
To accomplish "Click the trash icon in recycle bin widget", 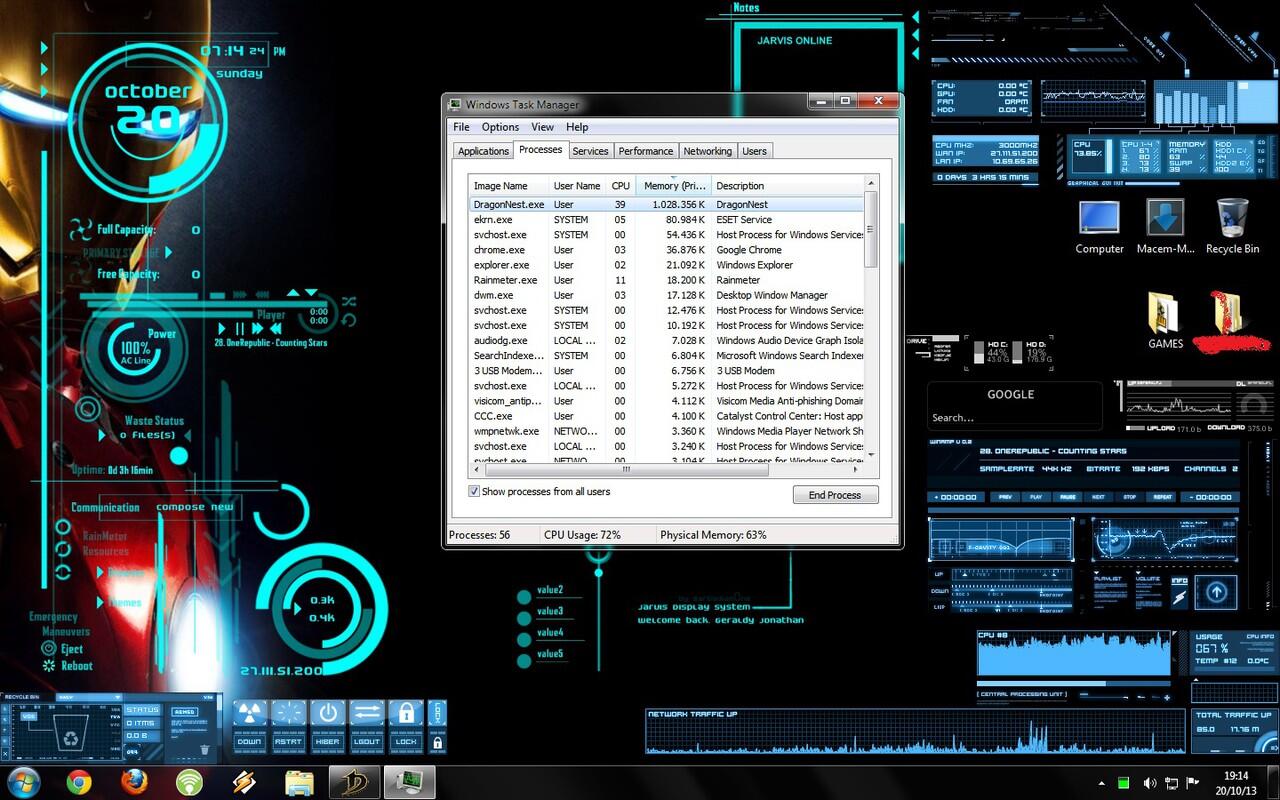I will 204,749.
